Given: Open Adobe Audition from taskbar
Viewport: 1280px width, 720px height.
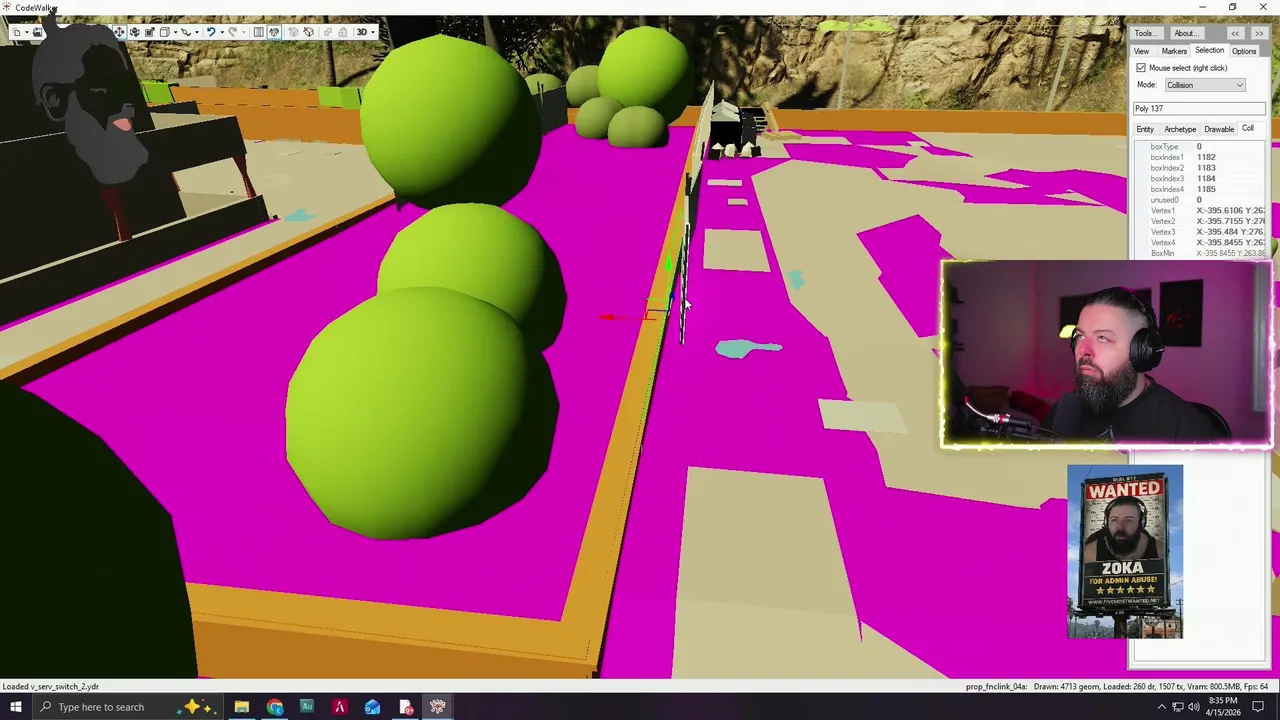Looking at the screenshot, I should (x=307, y=707).
